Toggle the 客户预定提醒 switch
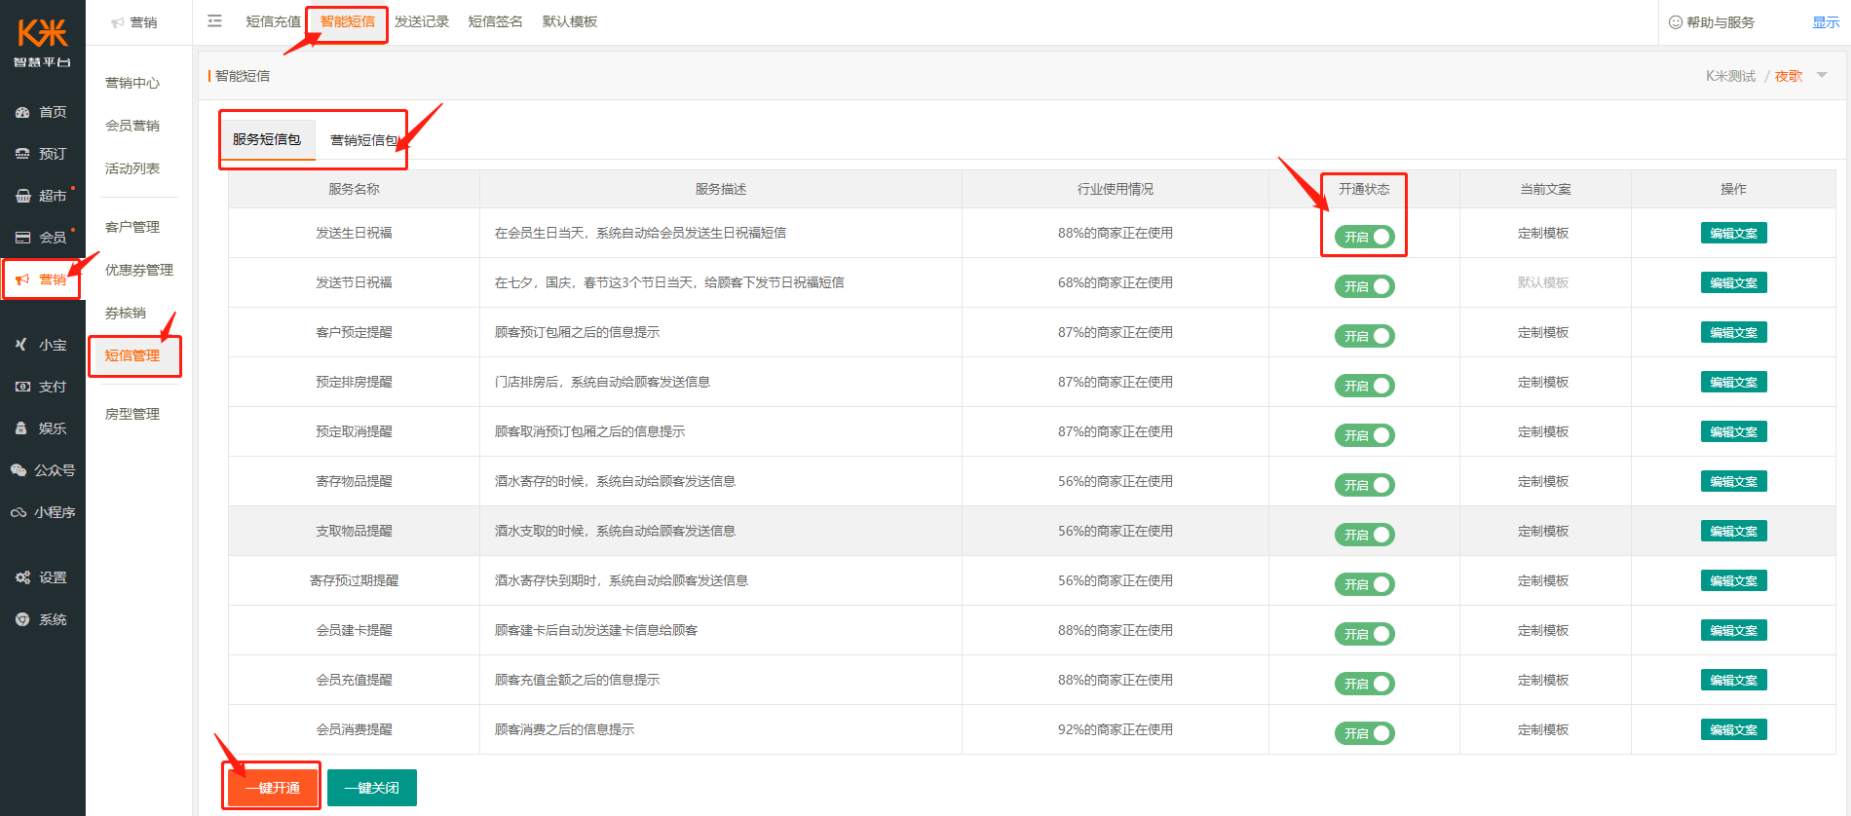Viewport: 1851px width, 816px height. [x=1364, y=336]
